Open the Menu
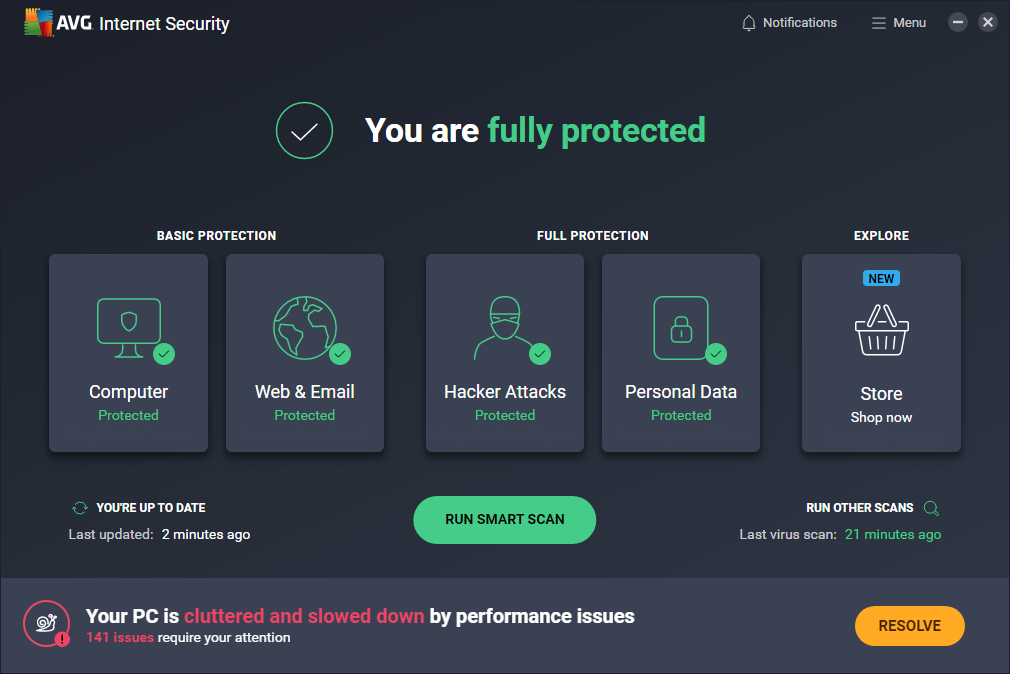The height and width of the screenshot is (674, 1010). [x=897, y=22]
